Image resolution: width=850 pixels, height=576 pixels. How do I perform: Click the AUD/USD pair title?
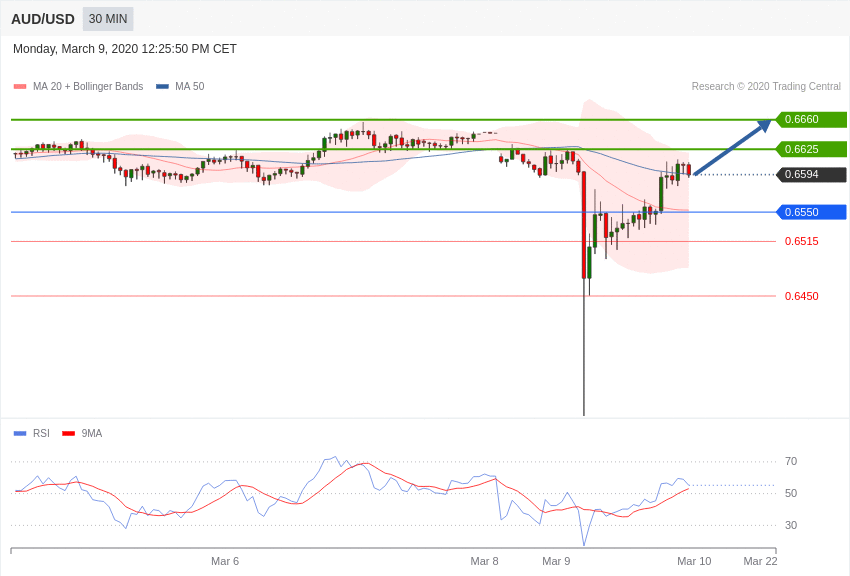point(43,19)
